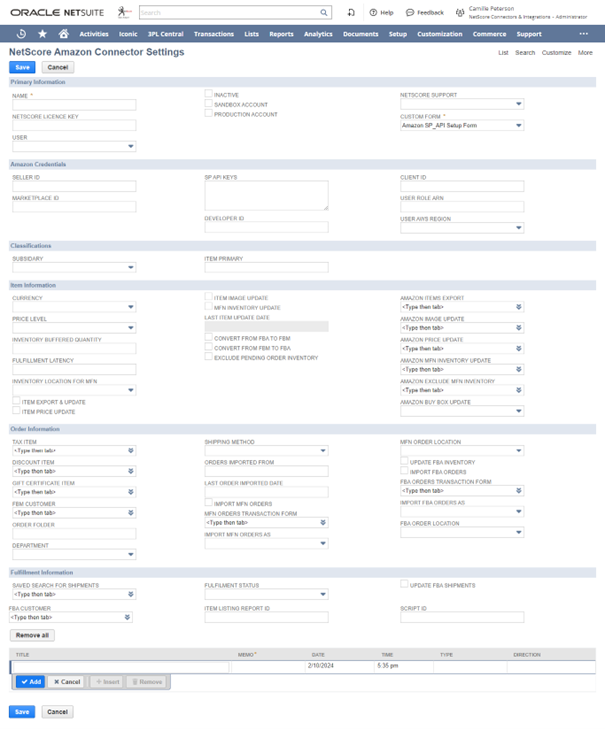The image size is (605, 730).
Task: Check Update FBA Shipments
Action: point(404,584)
